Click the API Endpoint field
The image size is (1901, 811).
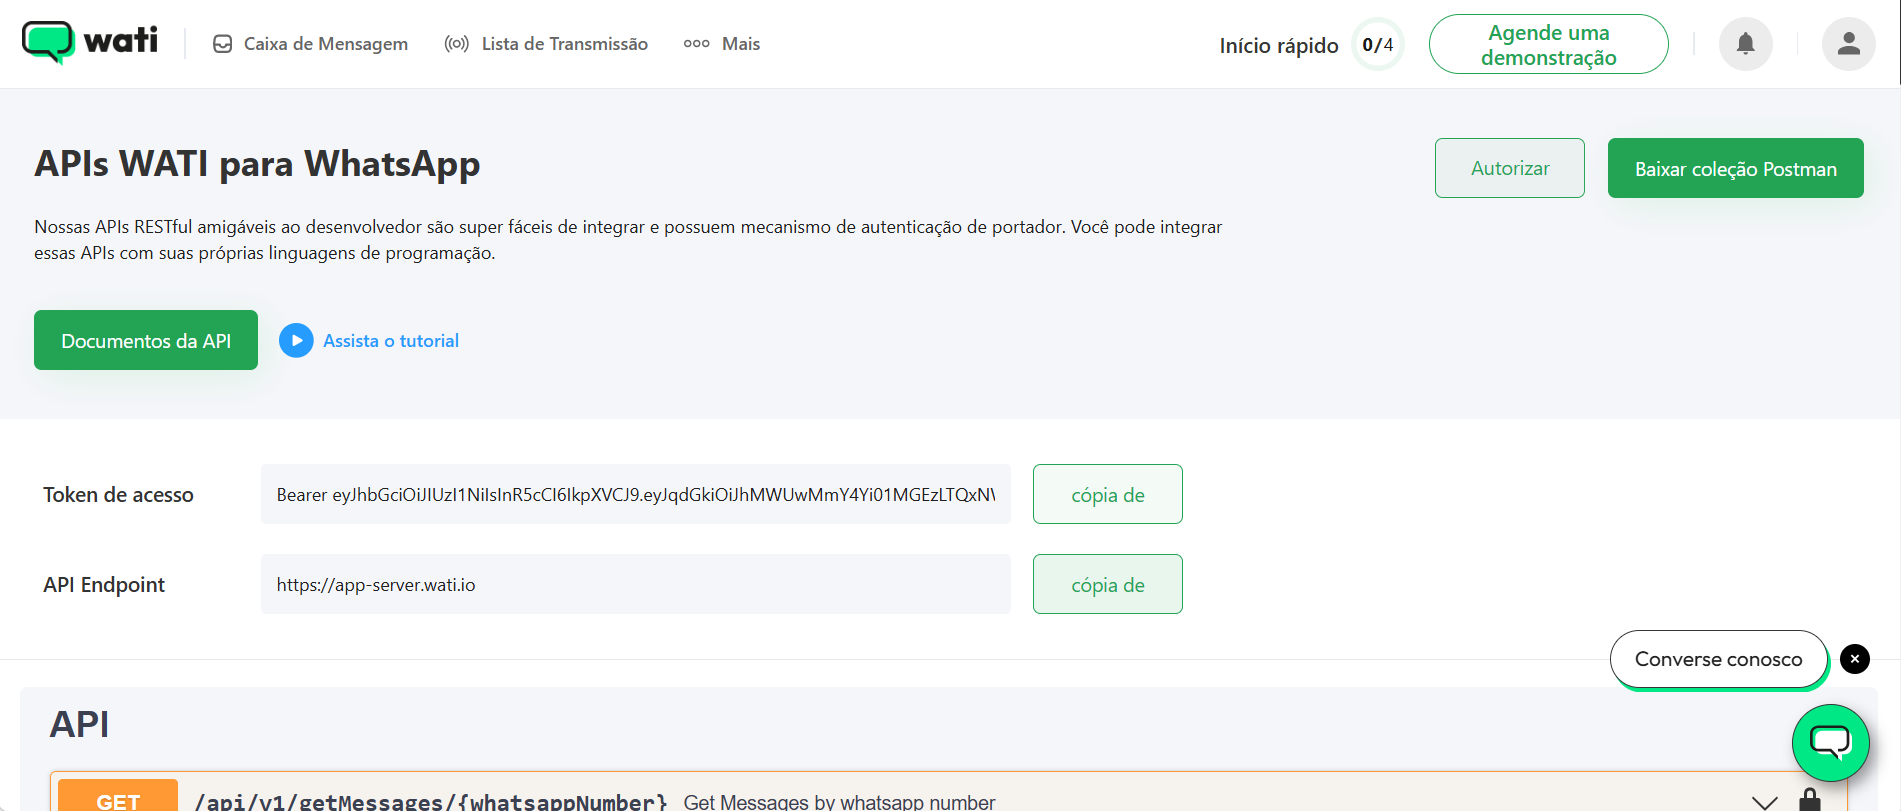pos(636,584)
